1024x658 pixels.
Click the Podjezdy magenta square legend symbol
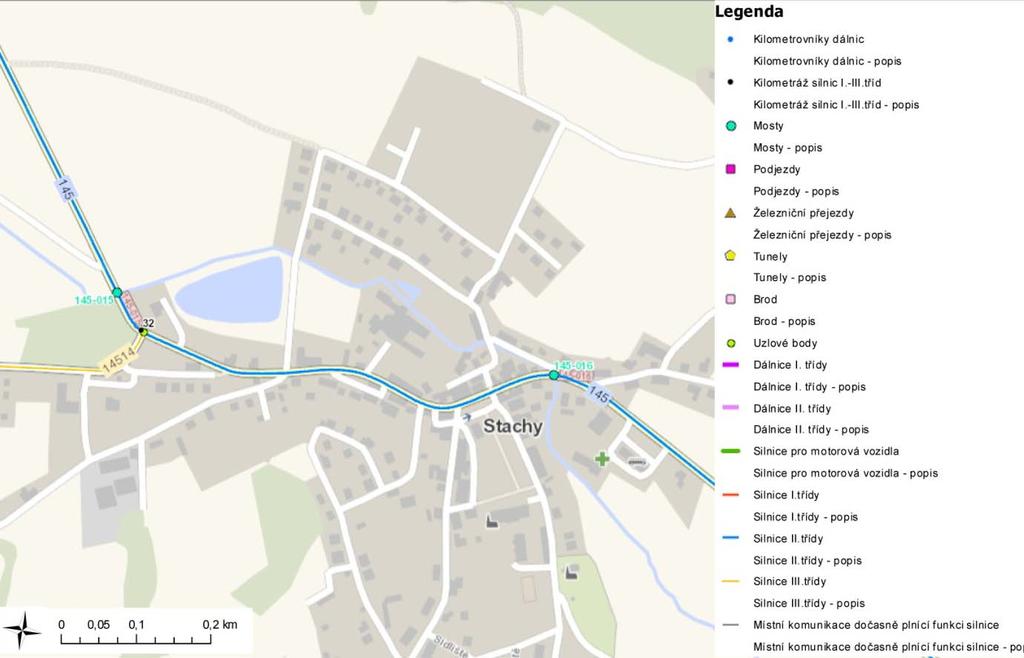pyautogui.click(x=730, y=169)
